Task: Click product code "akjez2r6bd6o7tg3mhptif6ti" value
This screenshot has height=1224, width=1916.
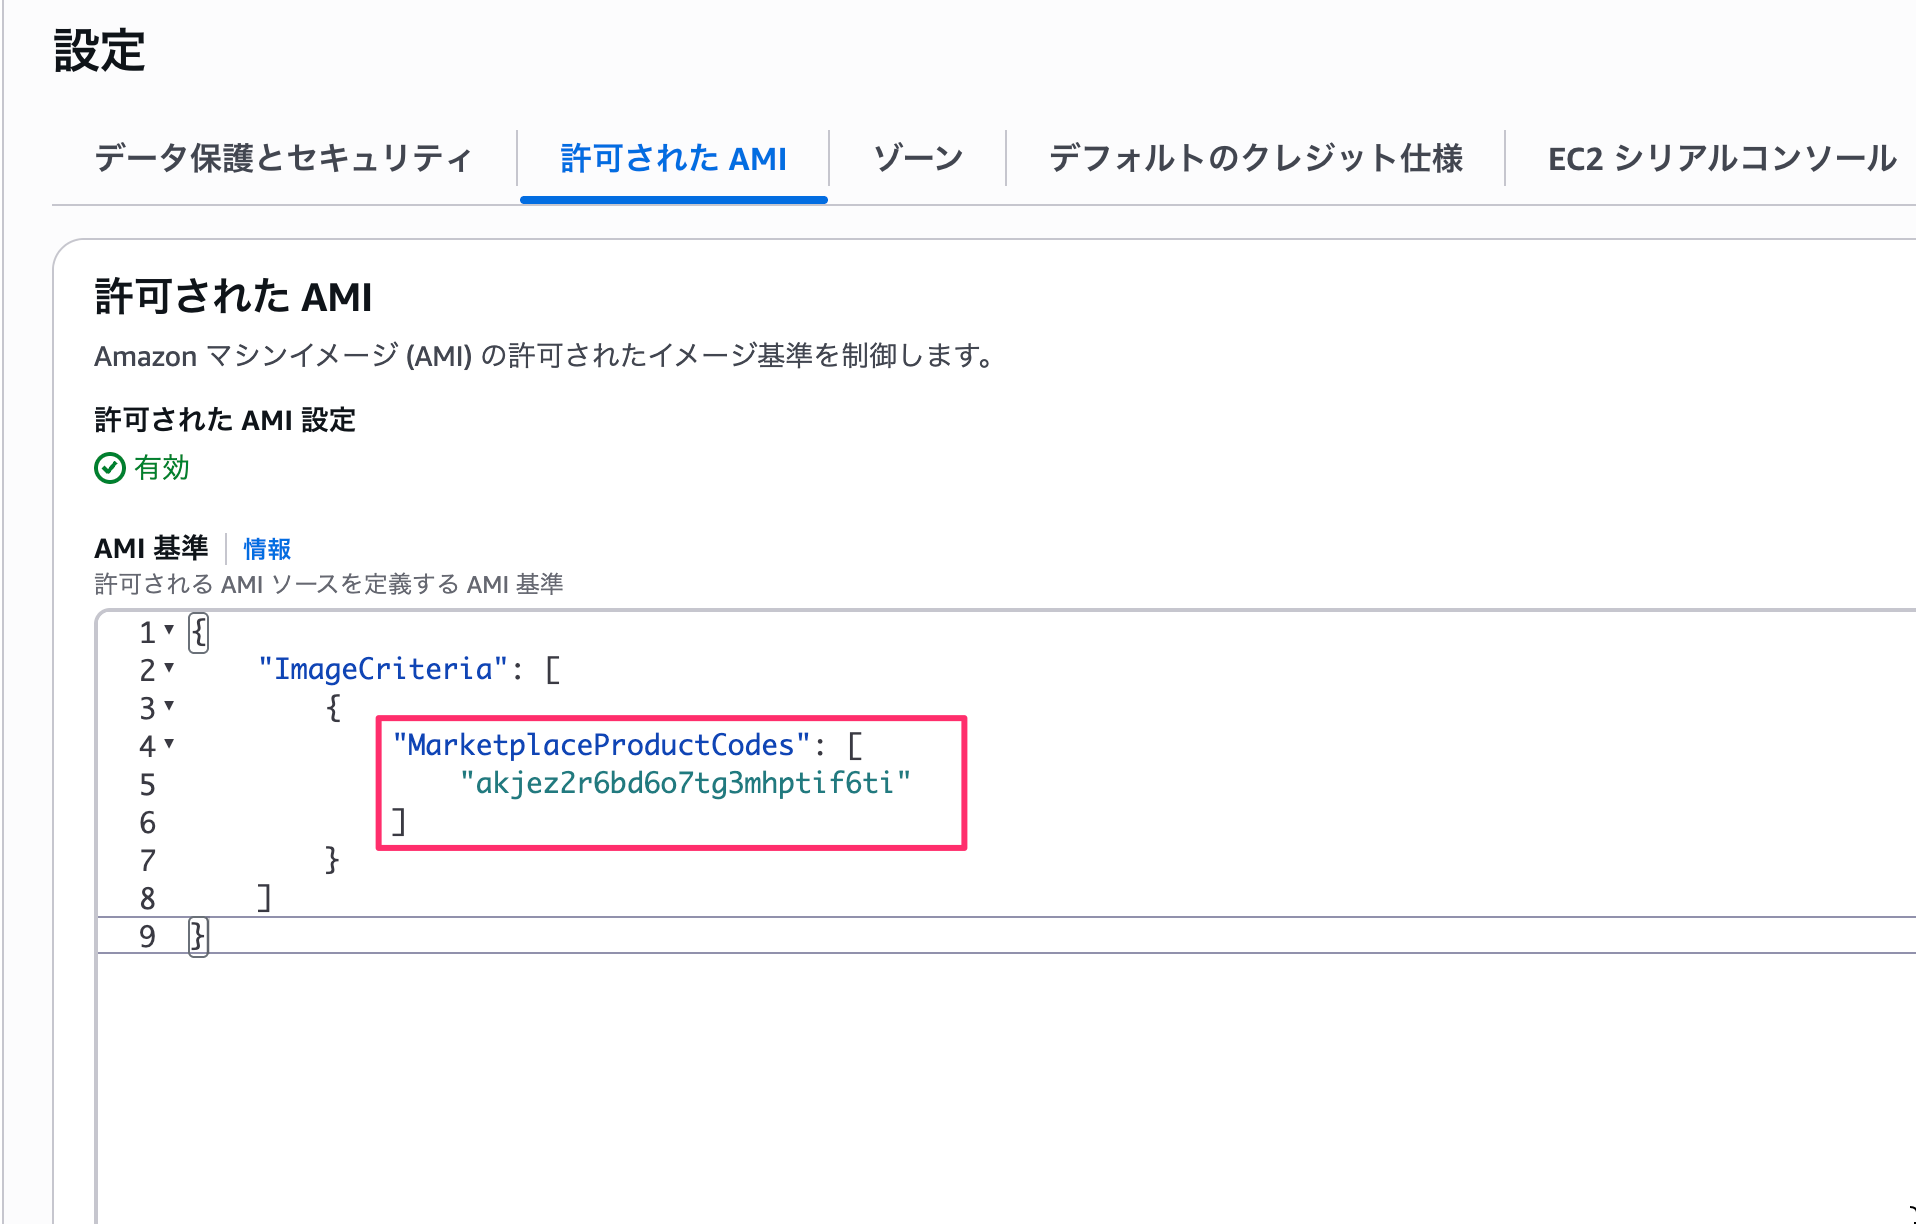Action: pyautogui.click(x=685, y=783)
